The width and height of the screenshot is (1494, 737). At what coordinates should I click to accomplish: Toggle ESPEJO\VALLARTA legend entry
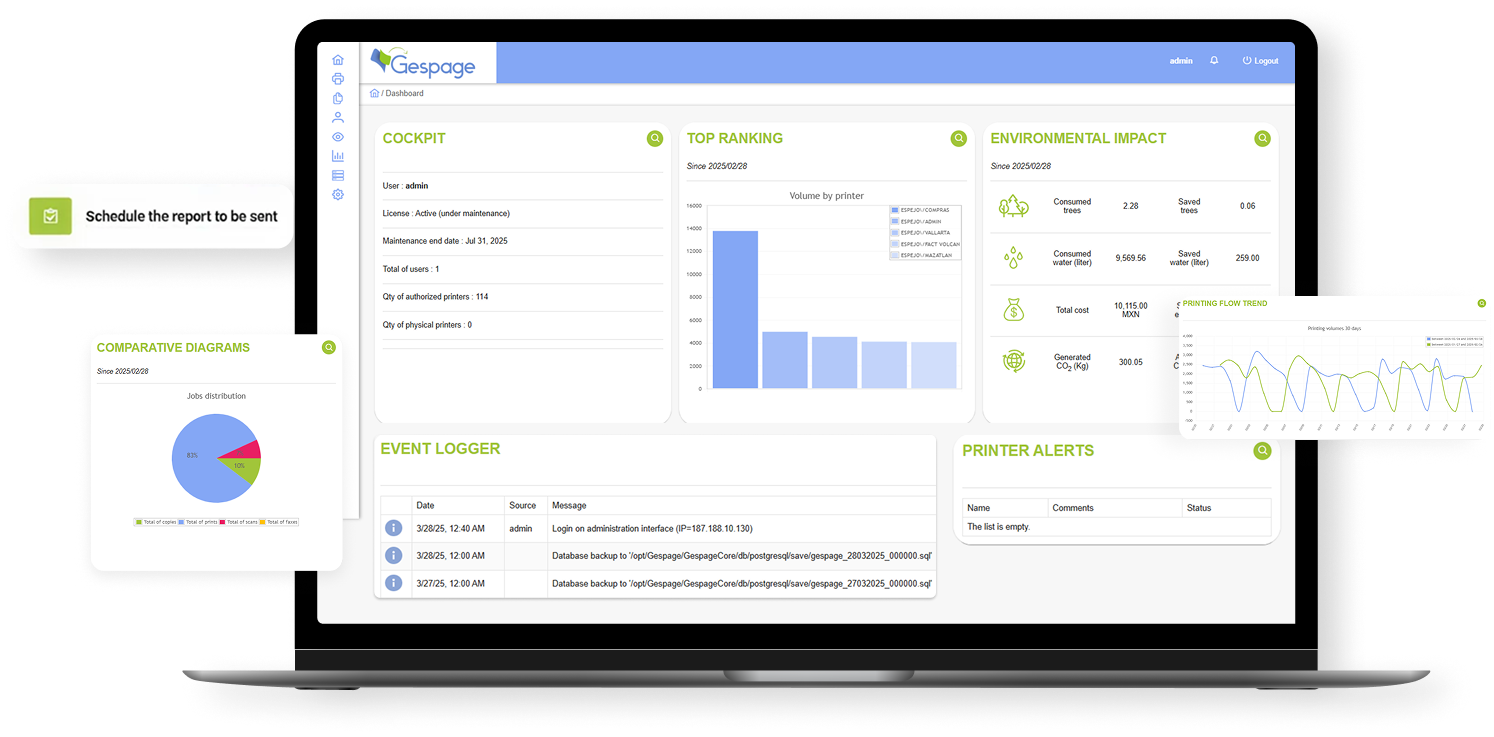point(922,232)
